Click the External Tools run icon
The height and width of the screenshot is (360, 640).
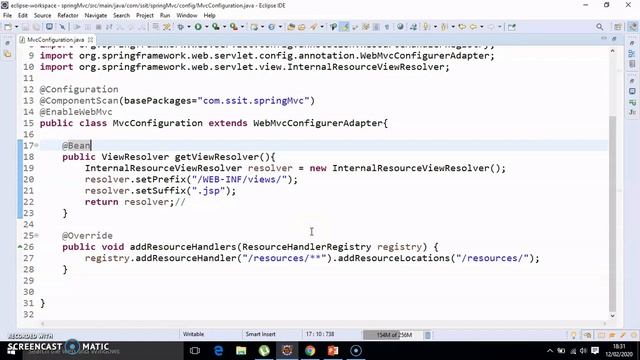tap(233, 27)
